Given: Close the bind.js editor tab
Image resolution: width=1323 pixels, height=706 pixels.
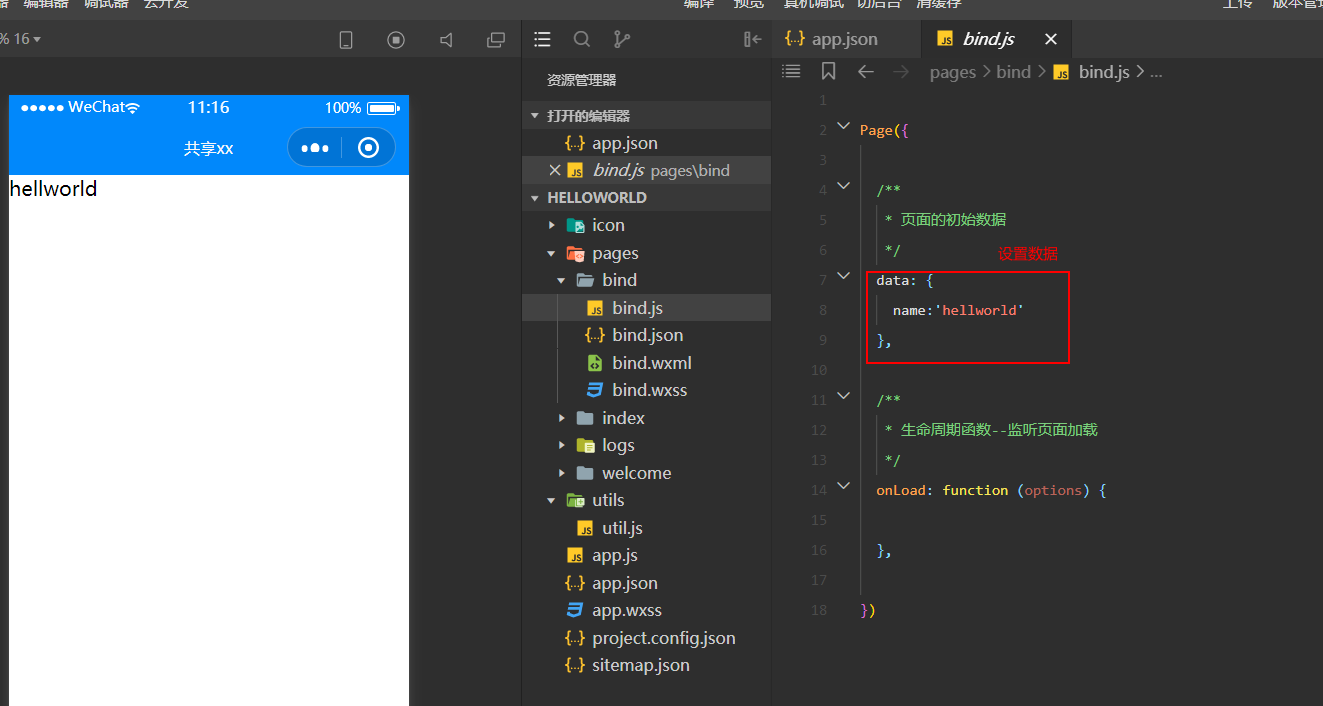Looking at the screenshot, I should click(1051, 39).
